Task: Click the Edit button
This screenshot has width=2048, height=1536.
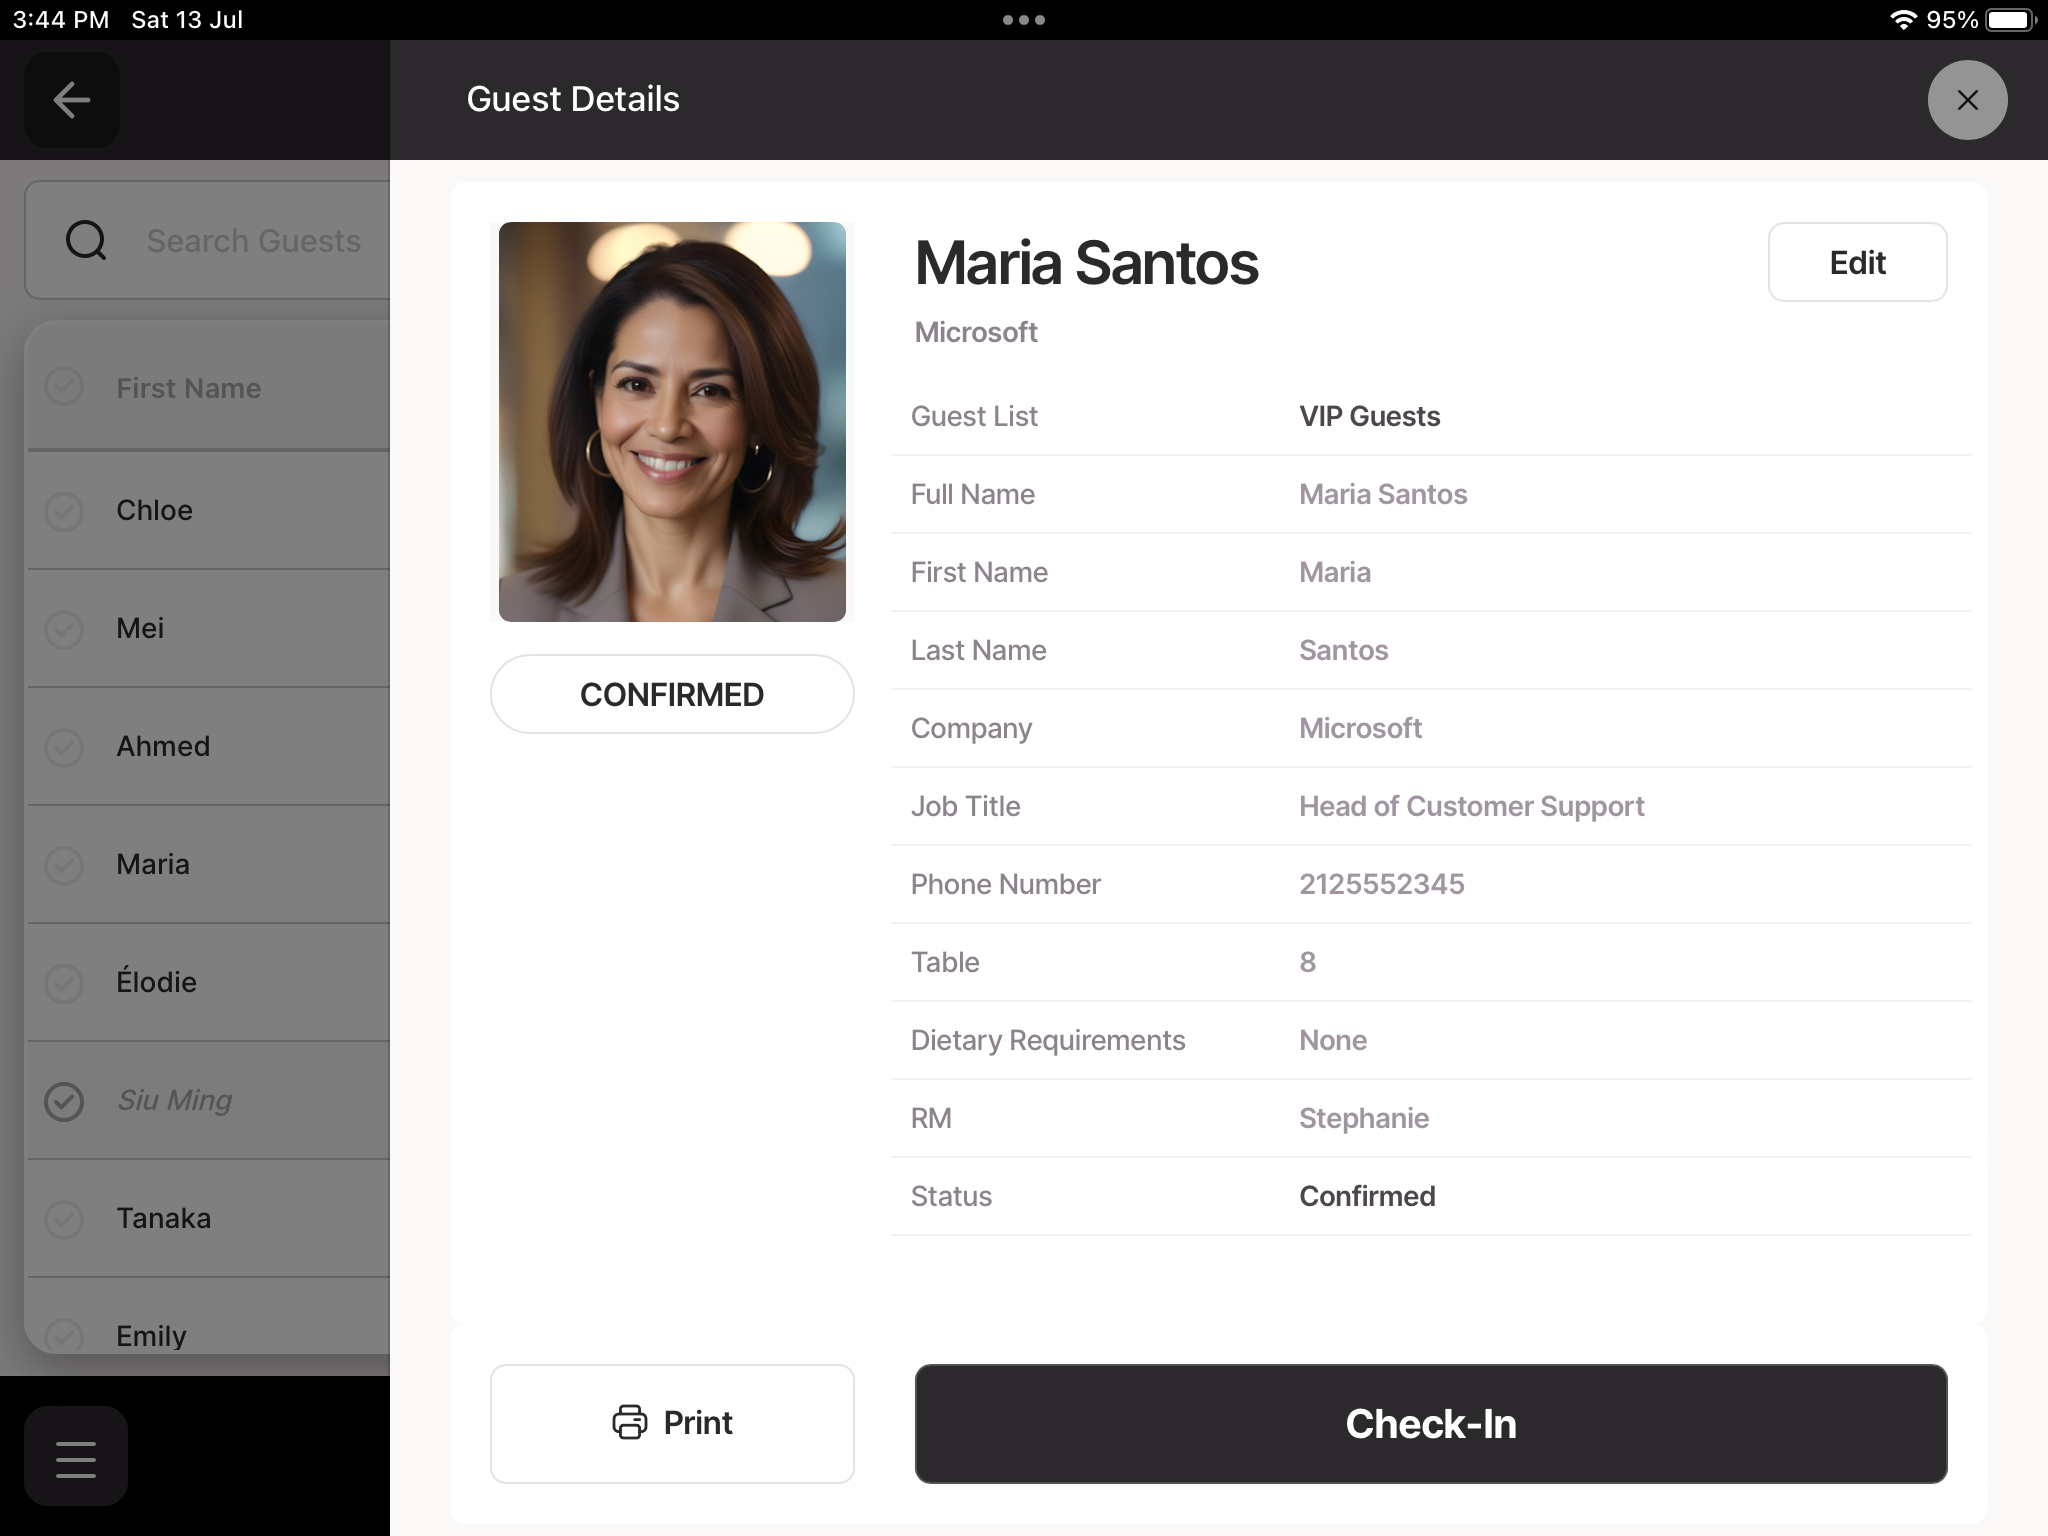Action: coord(1856,263)
